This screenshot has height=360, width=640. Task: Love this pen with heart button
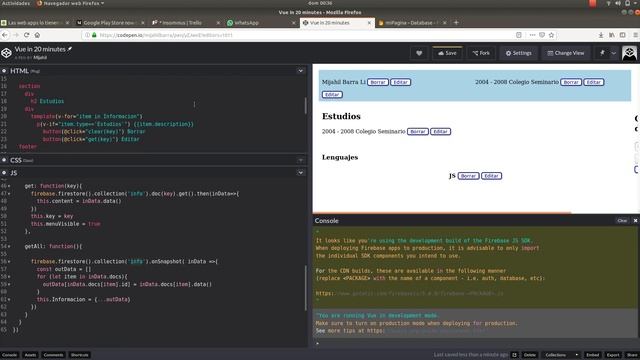(x=419, y=53)
